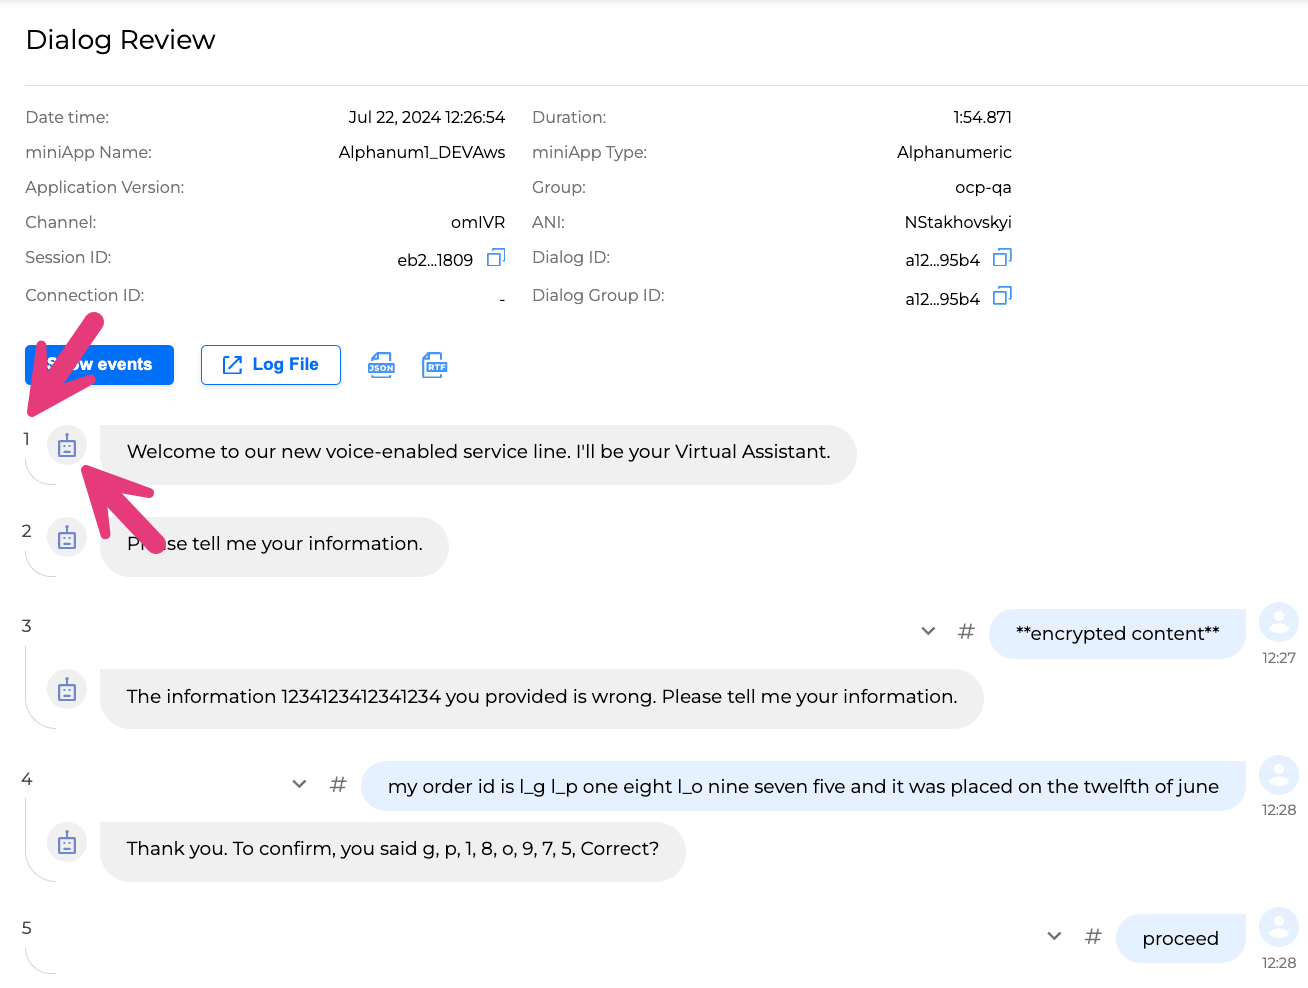The width and height of the screenshot is (1308, 988).
Task: Download dialog as JSON file
Action: click(x=381, y=365)
